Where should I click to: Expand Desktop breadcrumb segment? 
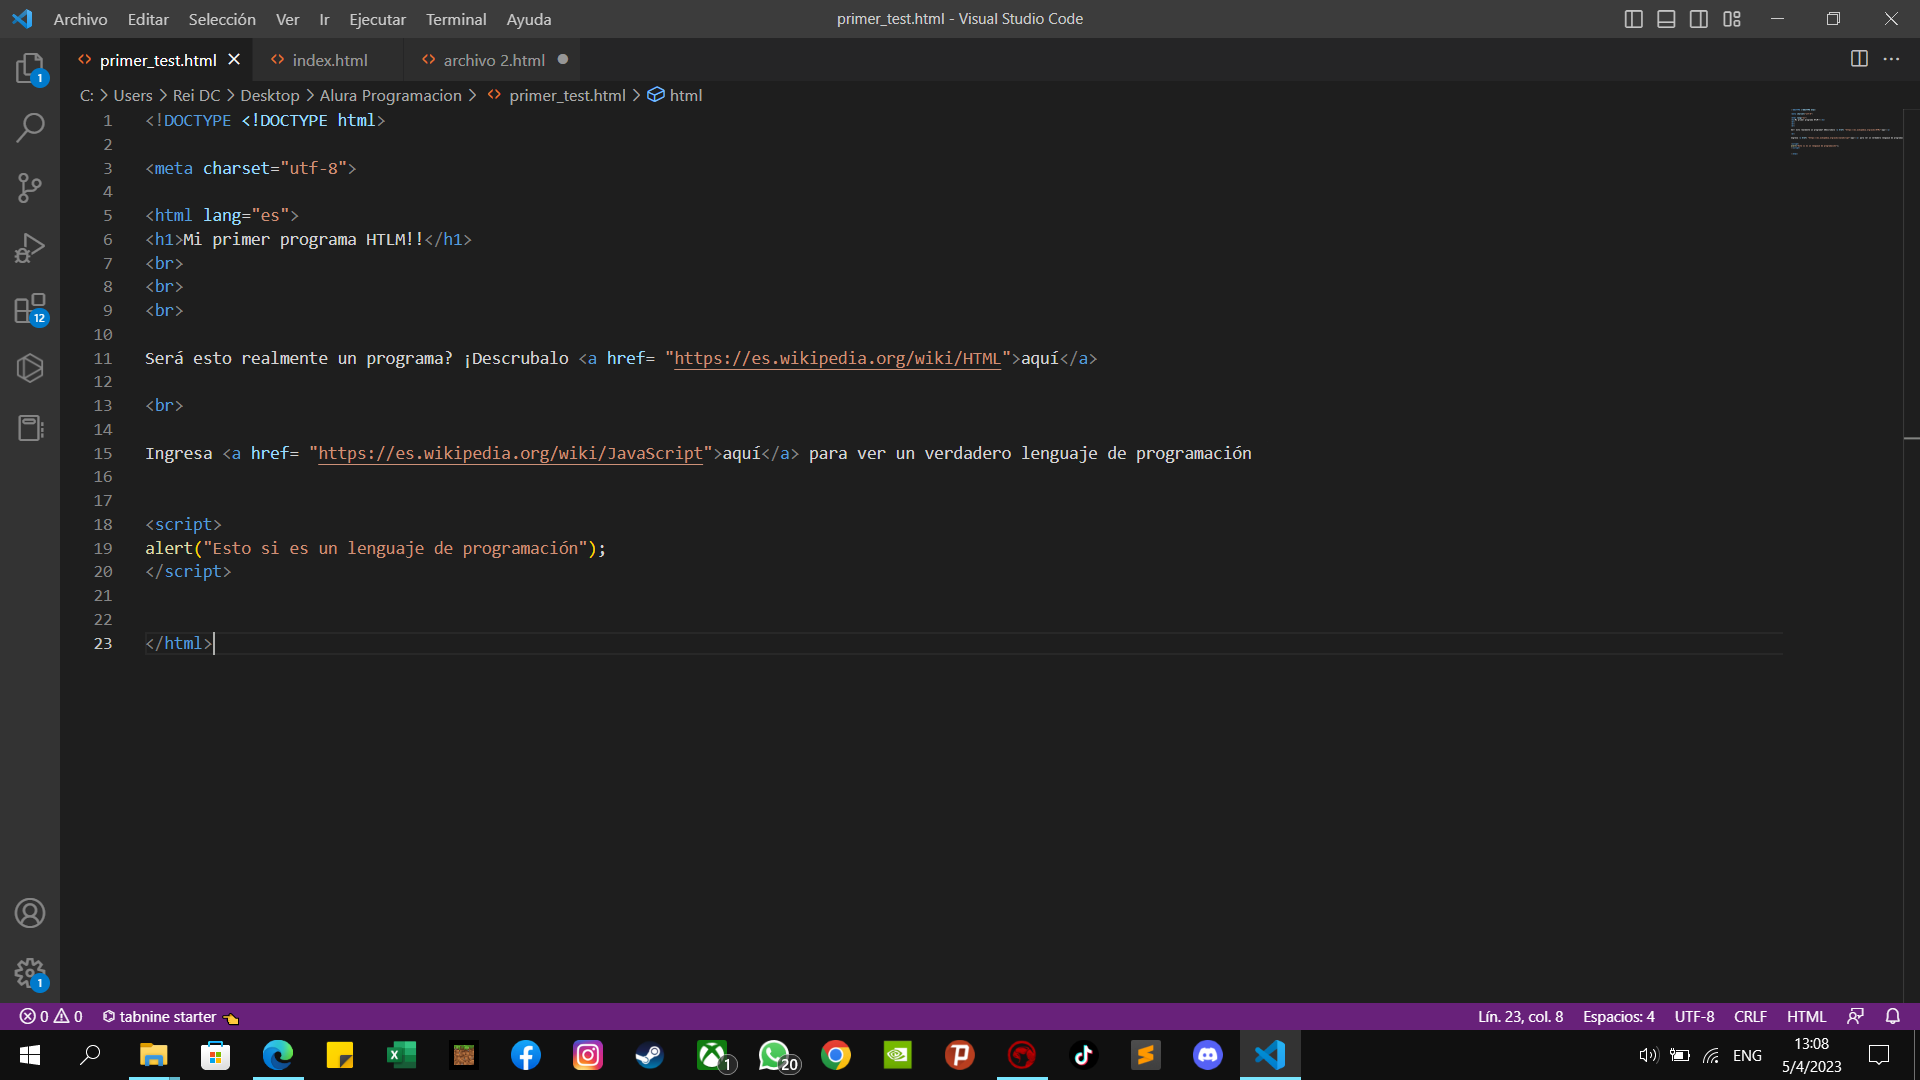coord(270,95)
